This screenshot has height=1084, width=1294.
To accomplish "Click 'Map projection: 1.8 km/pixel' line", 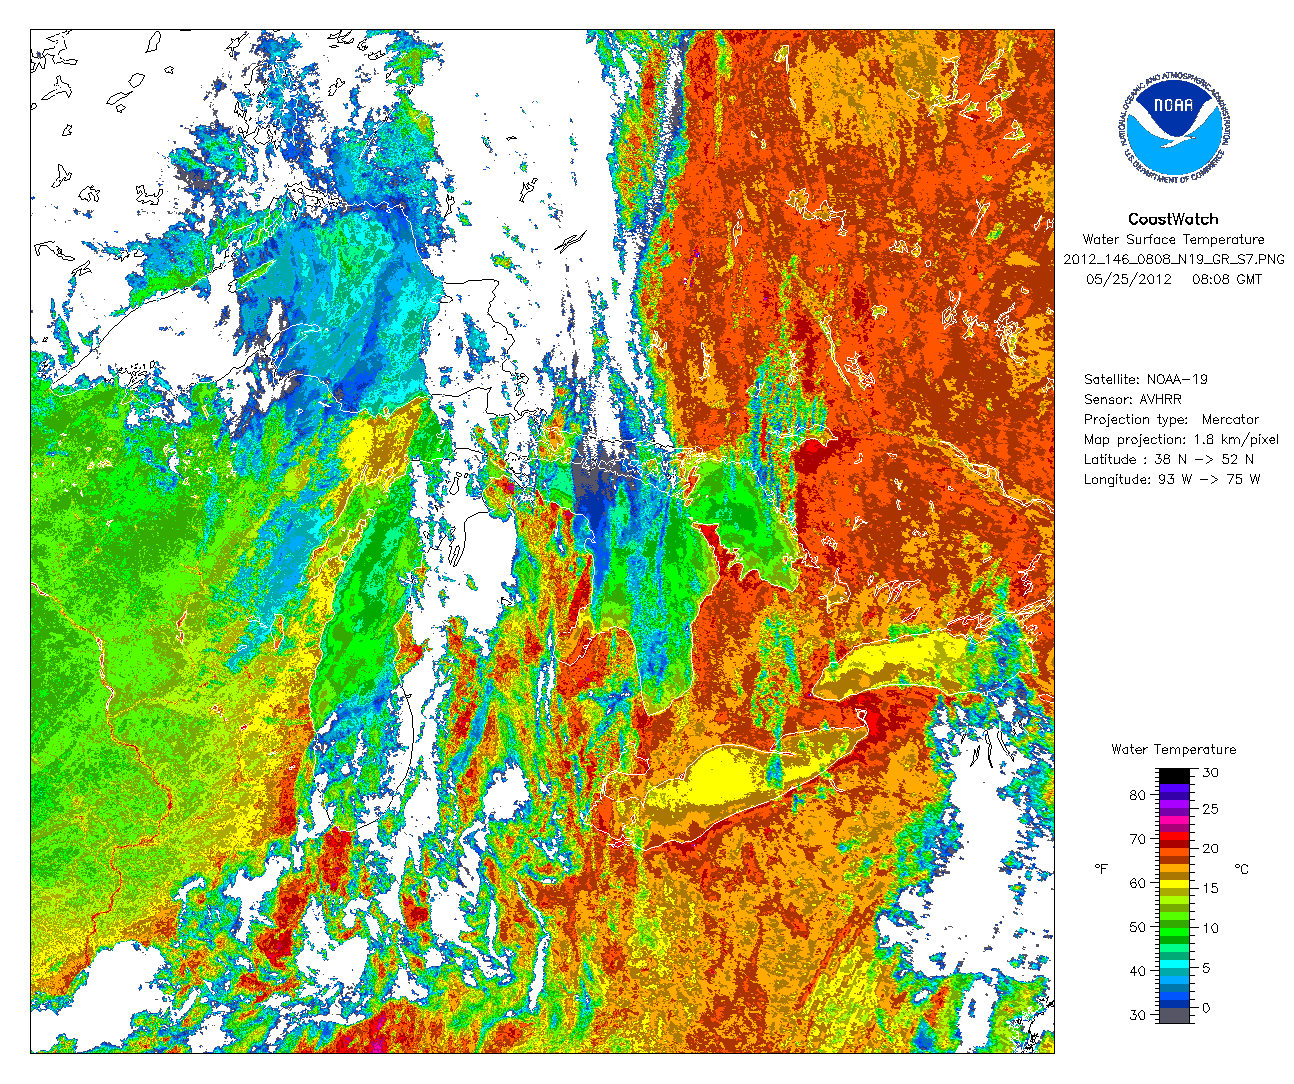I will click(x=1181, y=440).
